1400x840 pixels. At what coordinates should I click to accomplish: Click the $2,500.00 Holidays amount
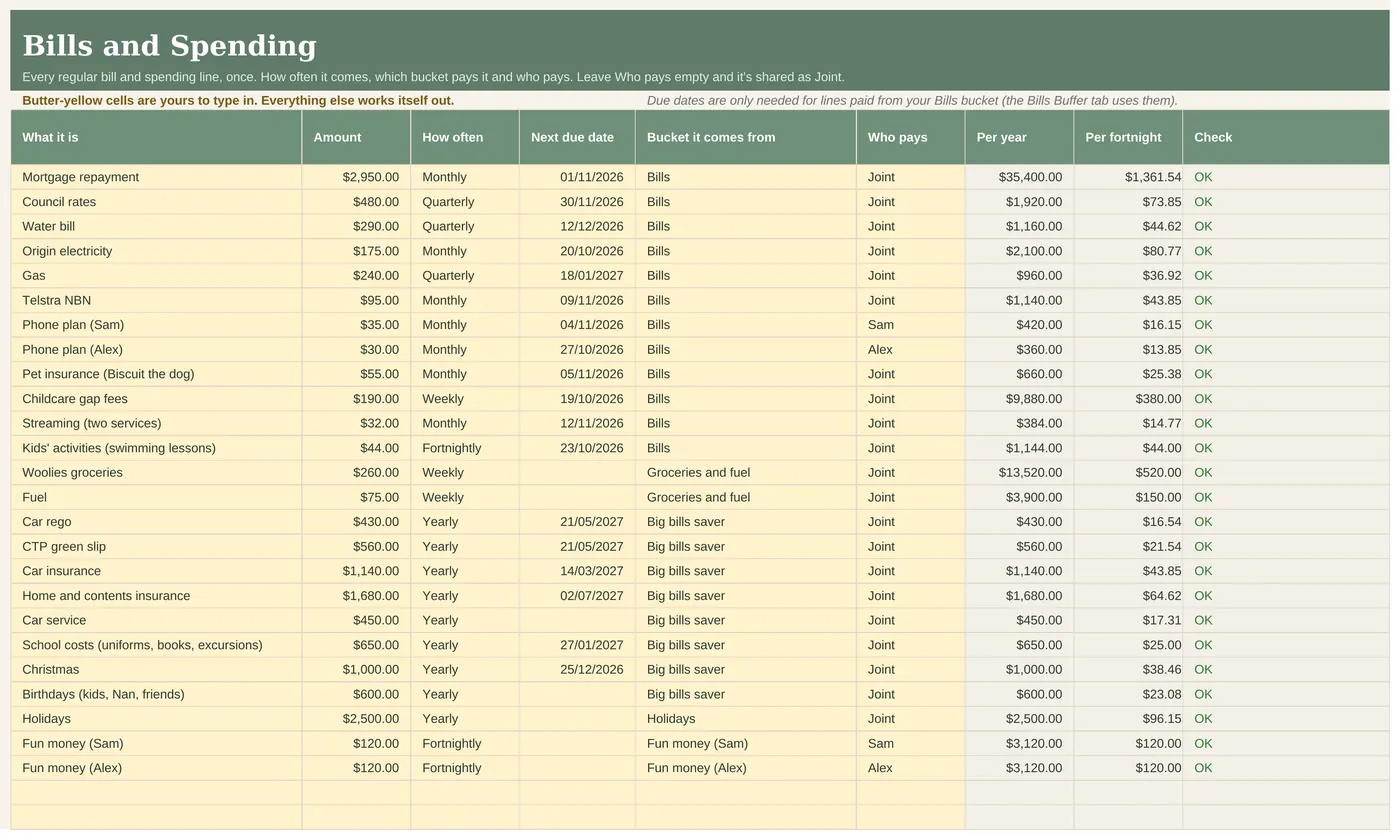click(x=356, y=719)
